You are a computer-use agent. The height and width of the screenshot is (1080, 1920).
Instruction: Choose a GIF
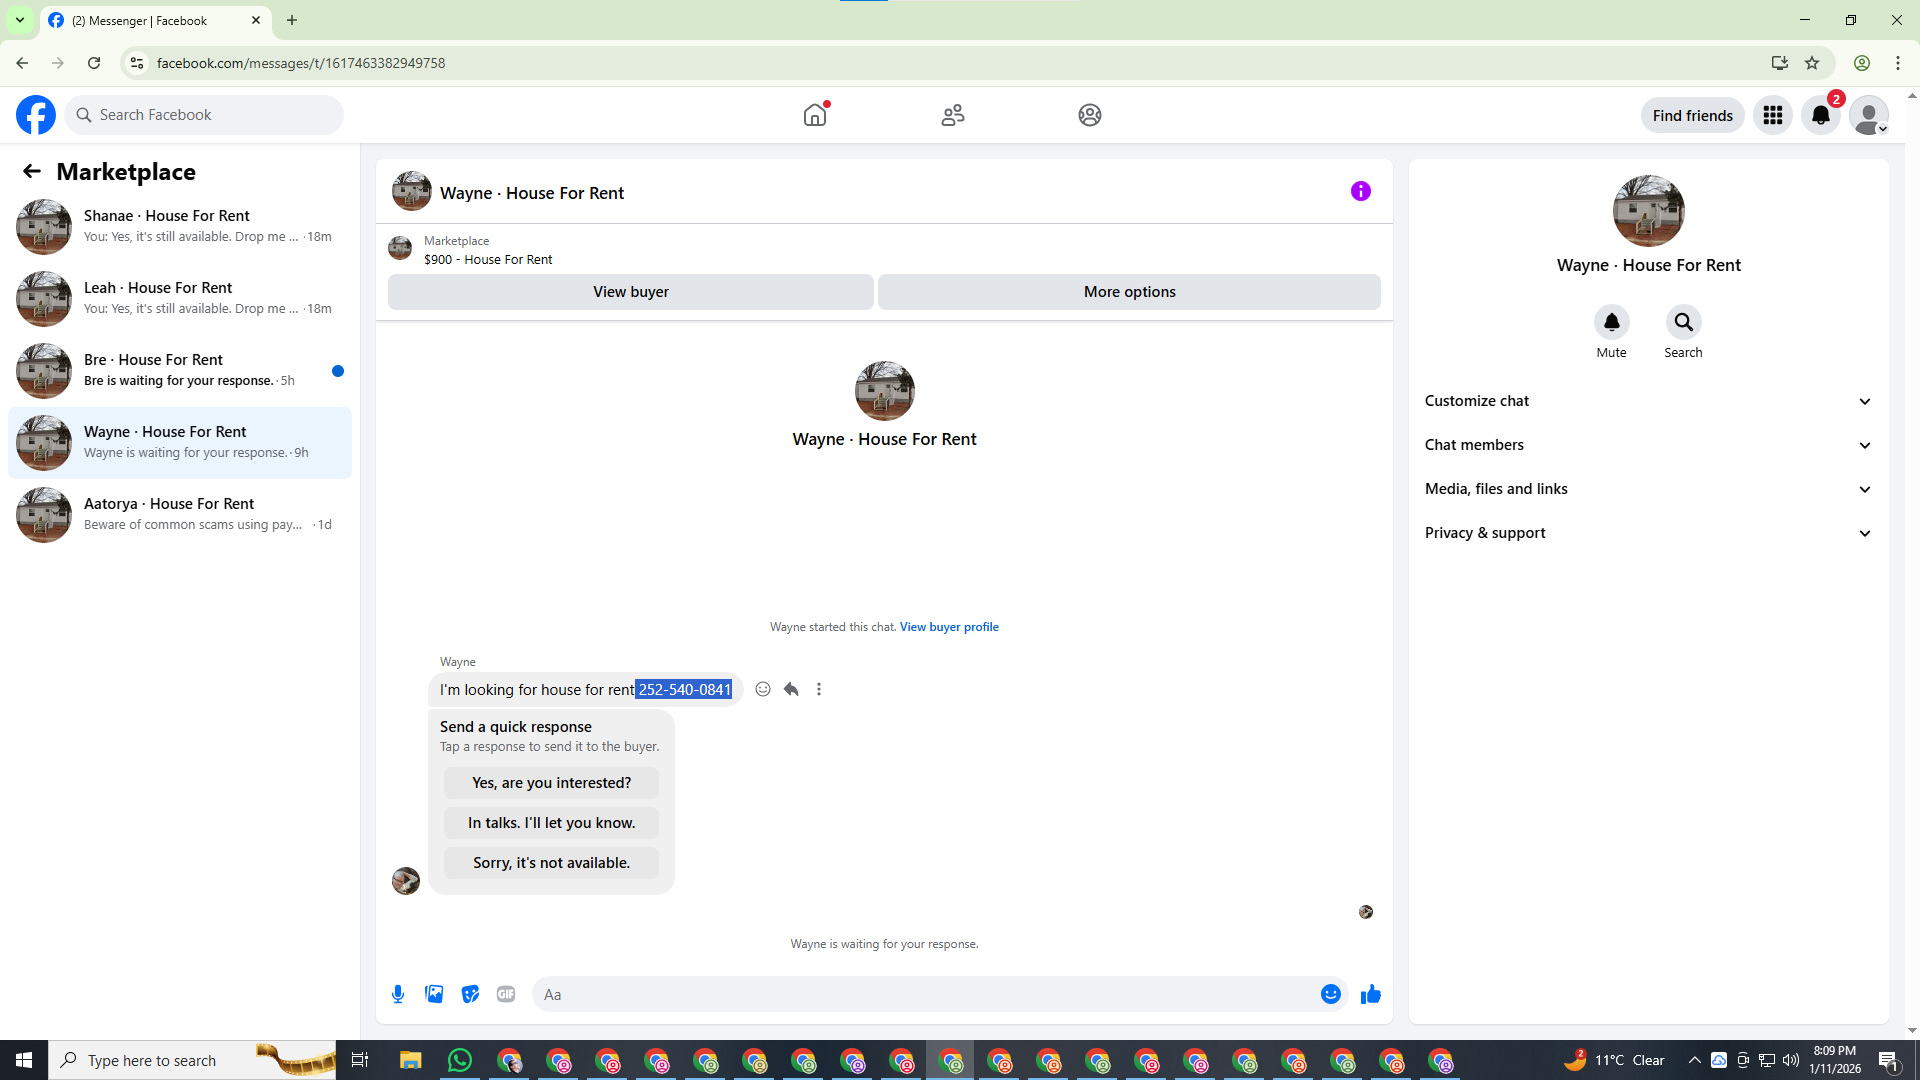point(506,994)
